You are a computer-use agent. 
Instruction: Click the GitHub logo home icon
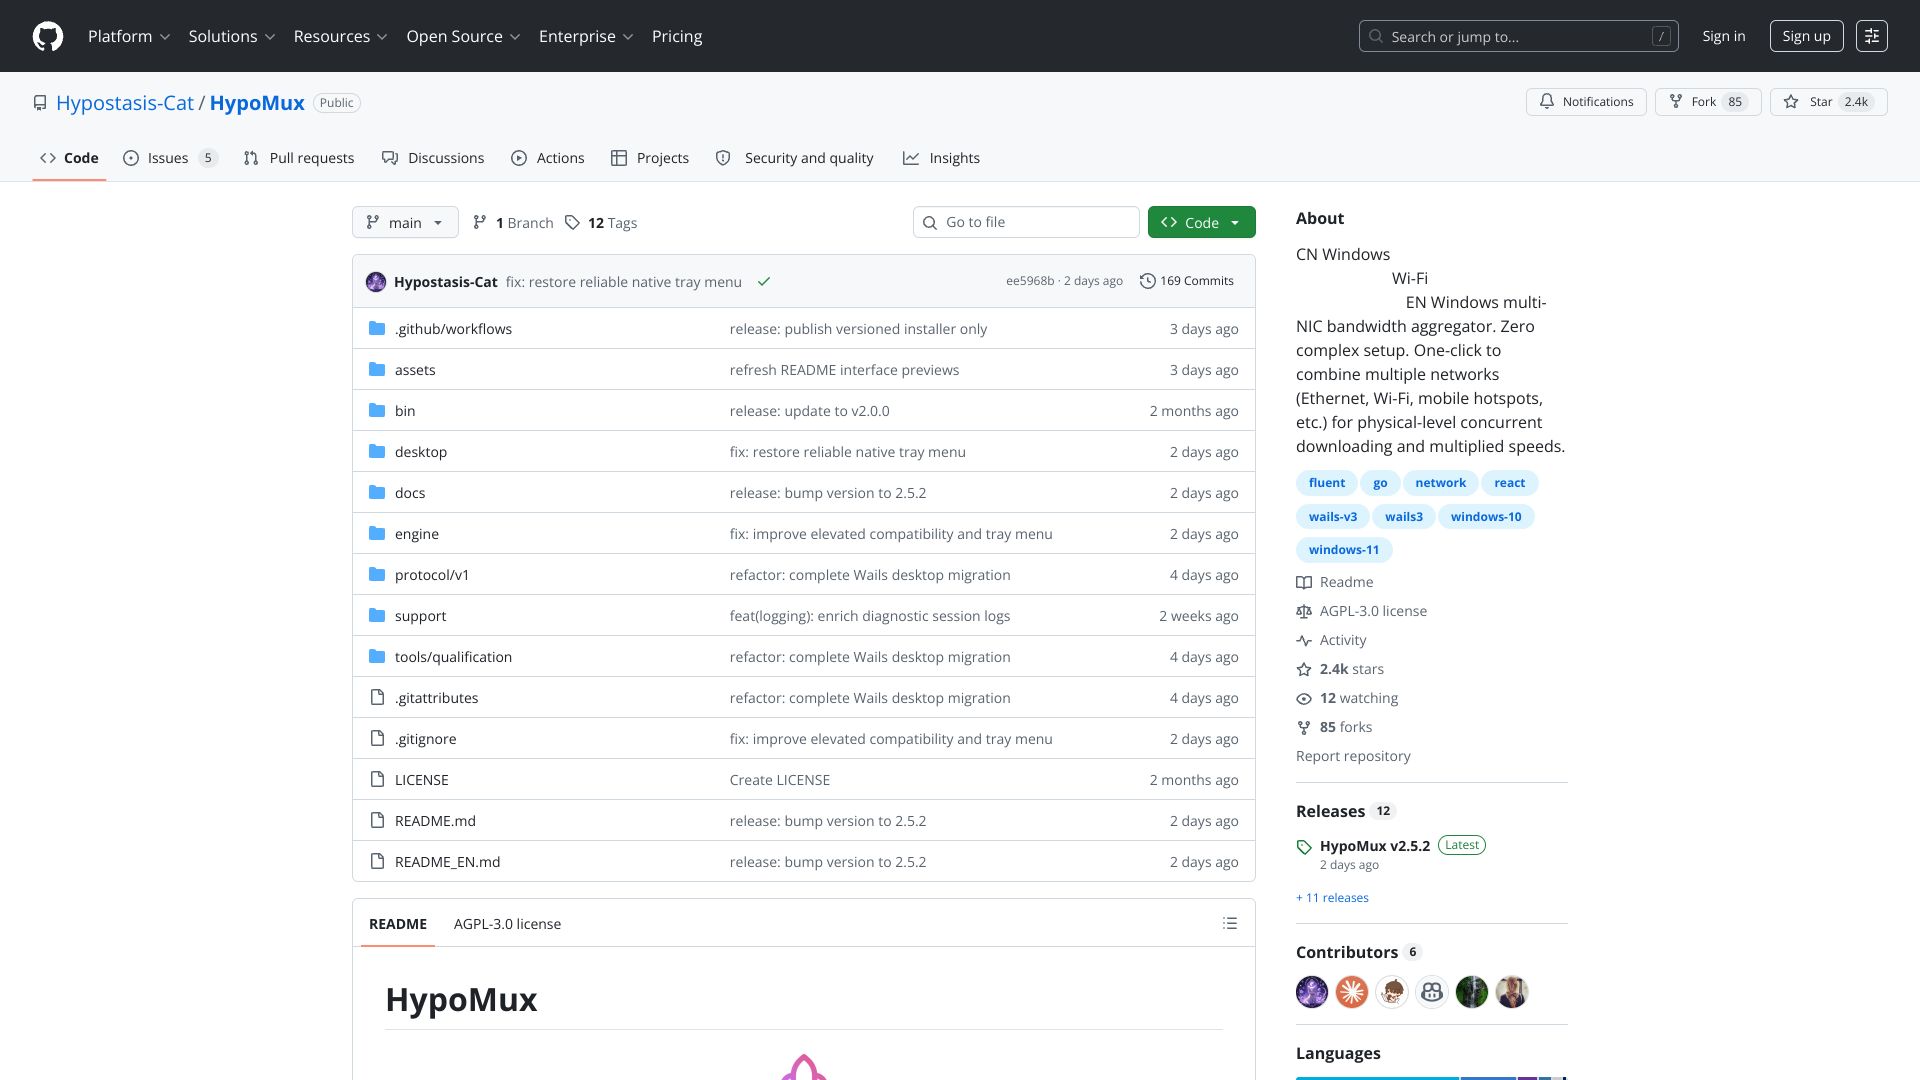point(48,36)
